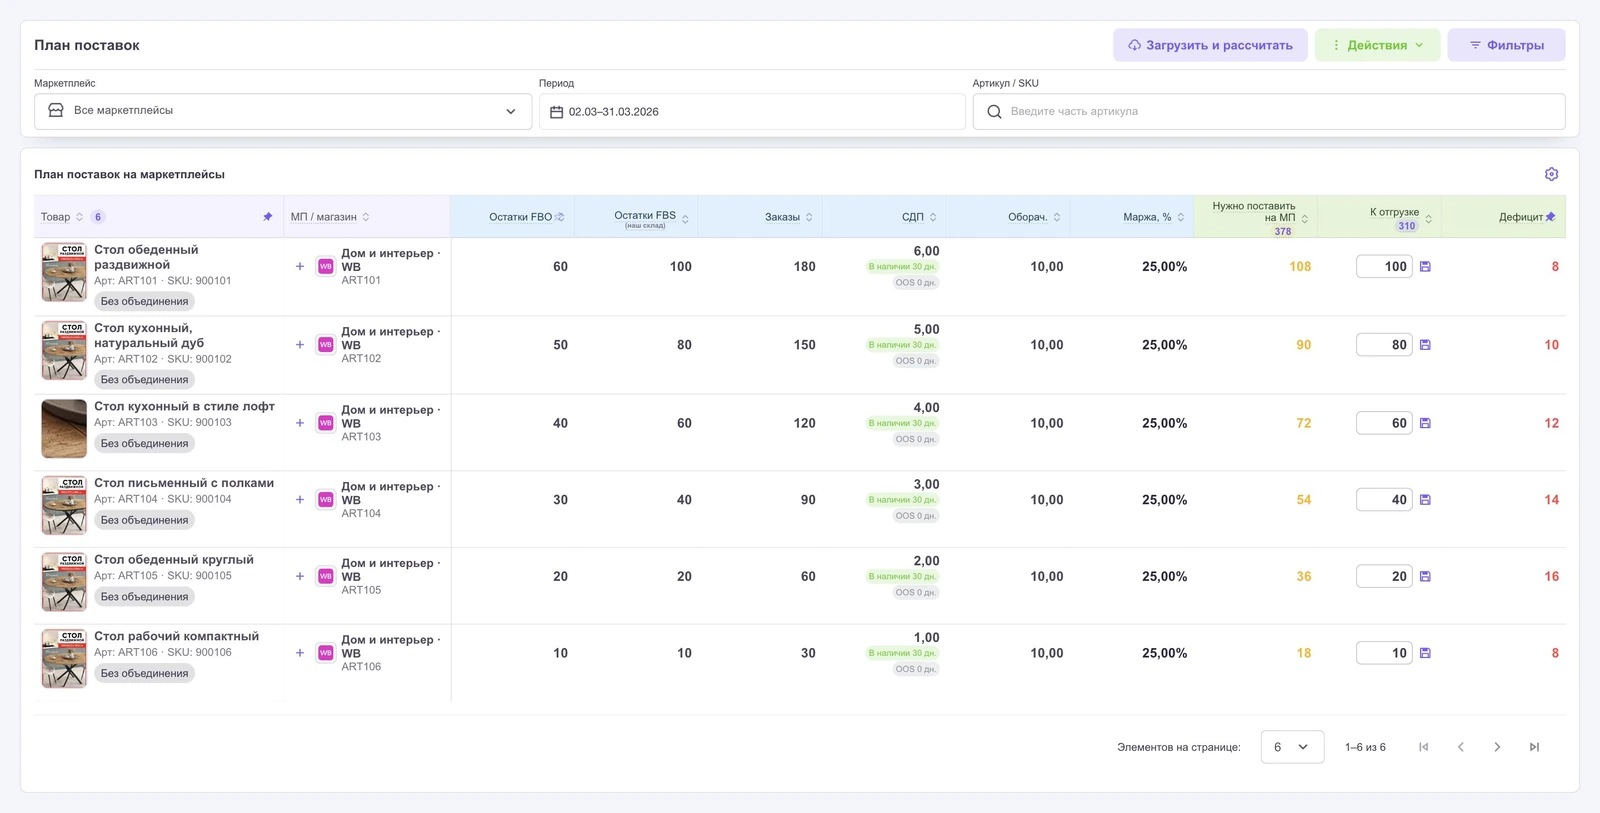This screenshot has height=813, width=1600.
Task: Open the Все маркетплейсы dropdown
Action: [x=283, y=111]
